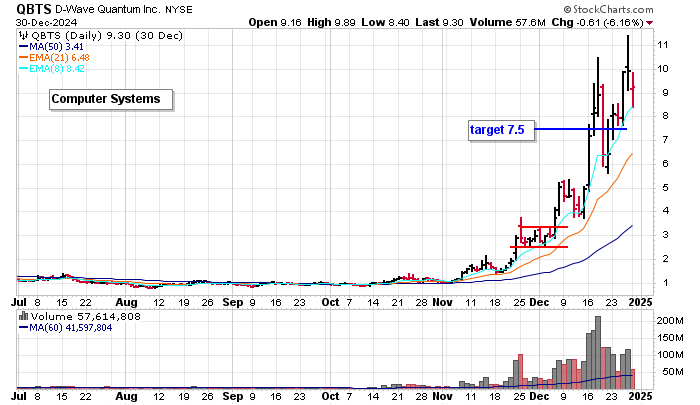700x405 pixels.
Task: Click the EMA(8) 8.42 legend entry
Action: pos(52,69)
